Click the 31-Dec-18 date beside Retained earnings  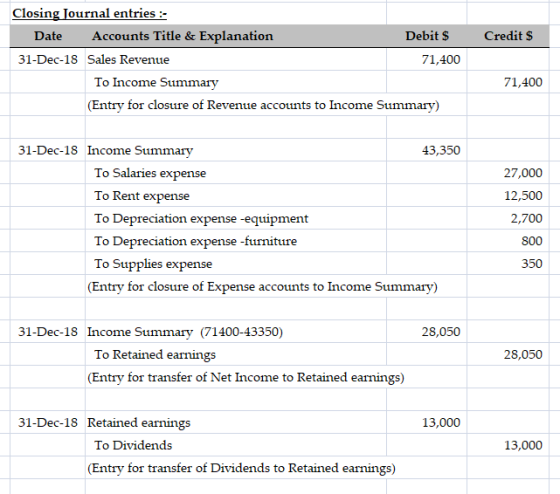coord(48,423)
